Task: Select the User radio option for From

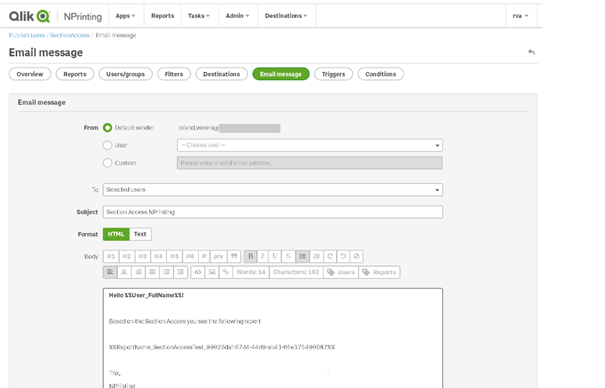Action: 107,145
